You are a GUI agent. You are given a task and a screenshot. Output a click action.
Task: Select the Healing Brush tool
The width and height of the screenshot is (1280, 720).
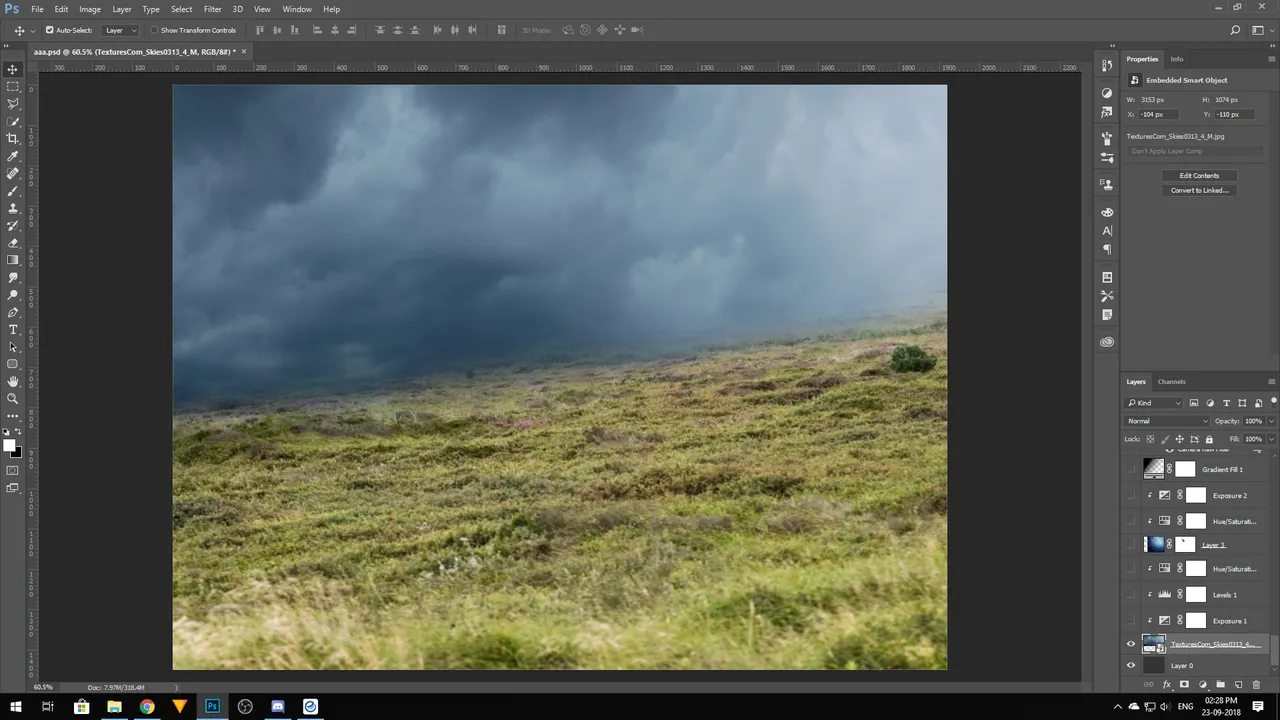point(13,173)
